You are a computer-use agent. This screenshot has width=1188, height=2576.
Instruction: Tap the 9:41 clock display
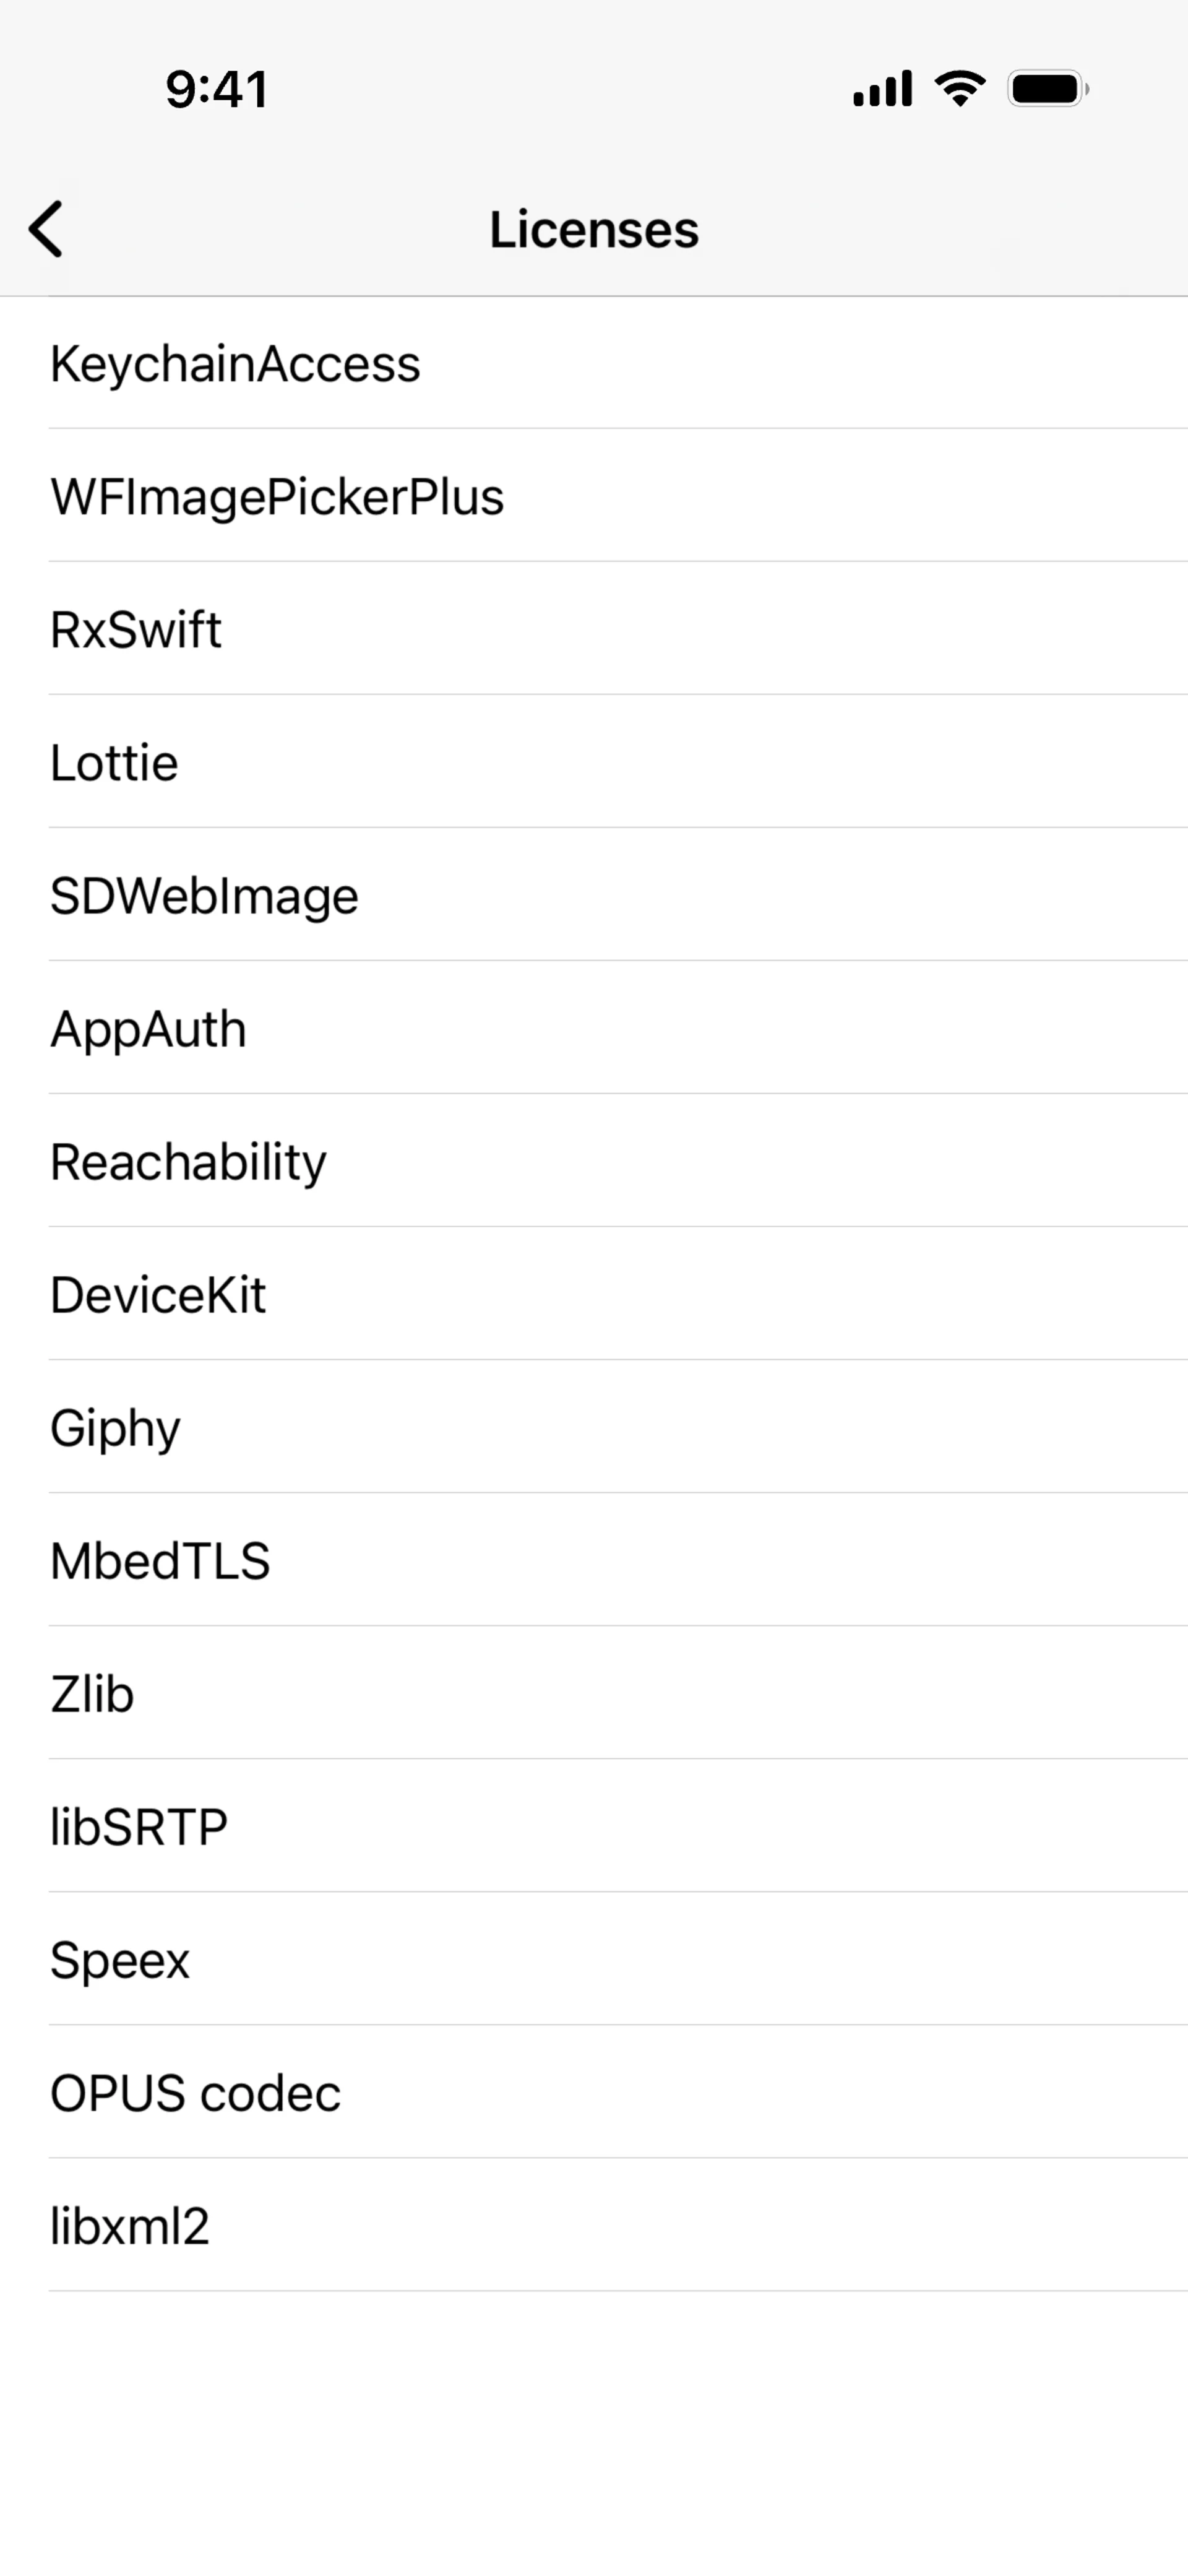[x=217, y=90]
